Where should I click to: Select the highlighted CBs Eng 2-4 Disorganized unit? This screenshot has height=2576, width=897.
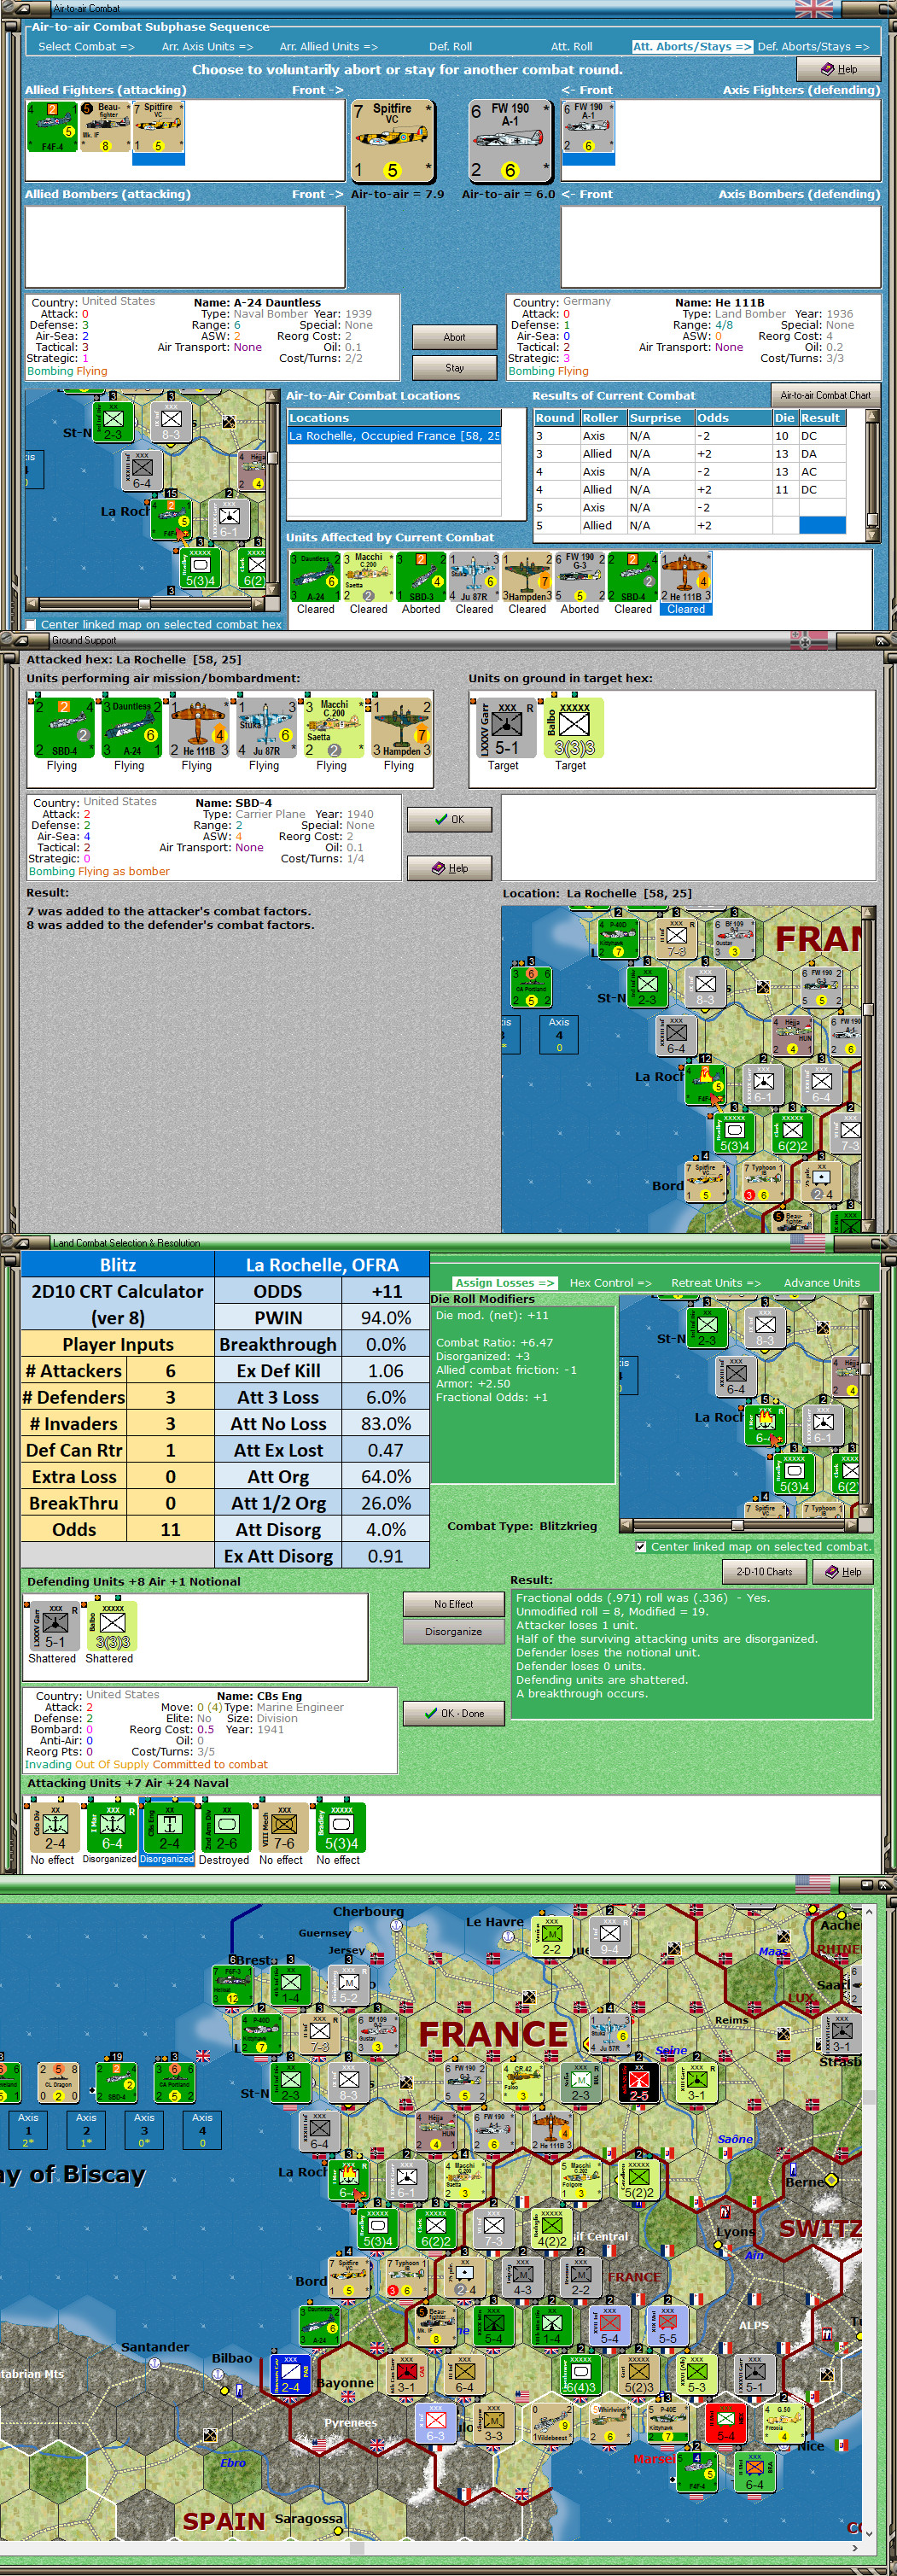tap(167, 1828)
